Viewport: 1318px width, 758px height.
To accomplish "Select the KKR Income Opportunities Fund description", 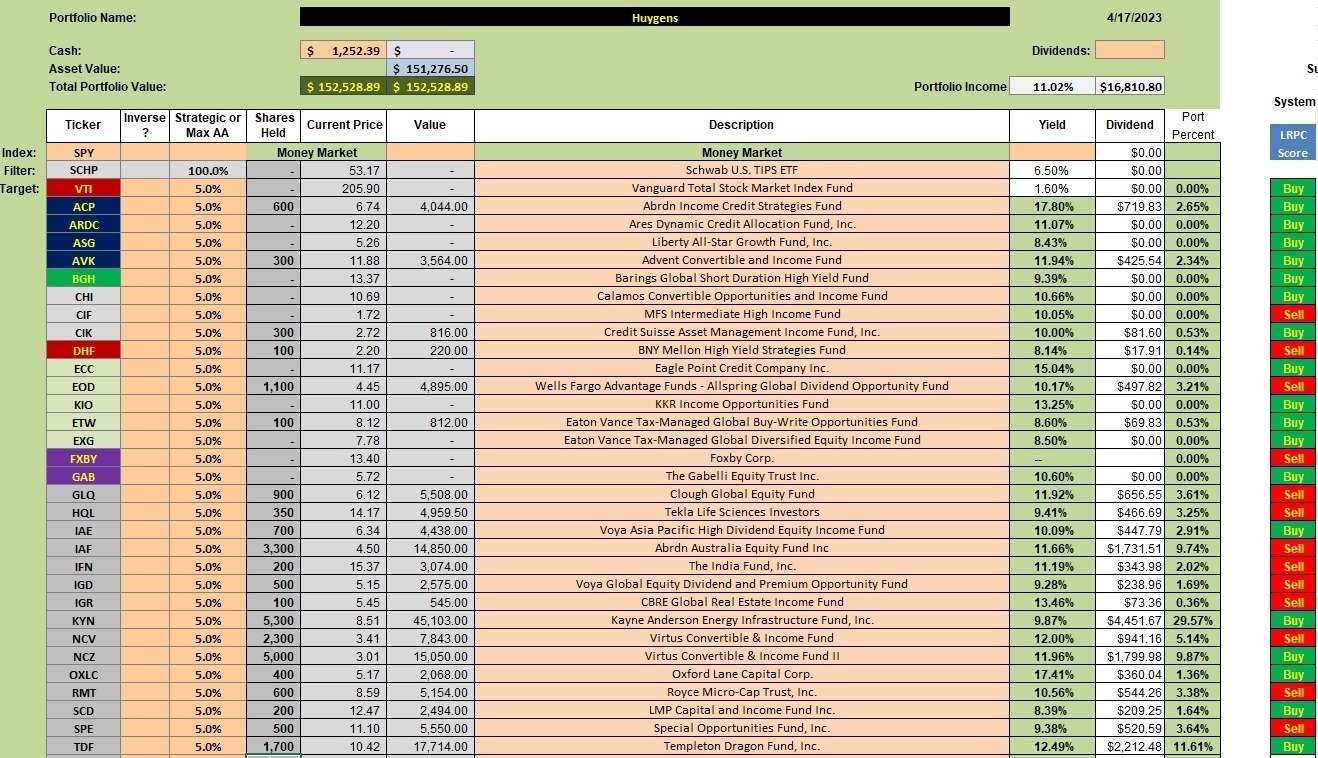I will [742, 405].
